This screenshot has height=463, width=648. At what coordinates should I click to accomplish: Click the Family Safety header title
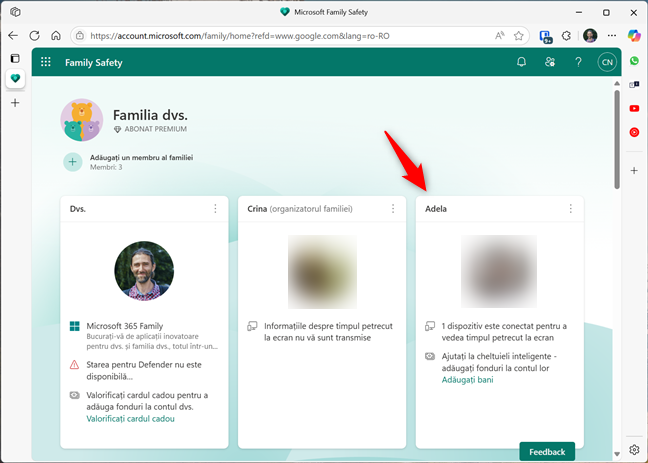[x=94, y=62]
